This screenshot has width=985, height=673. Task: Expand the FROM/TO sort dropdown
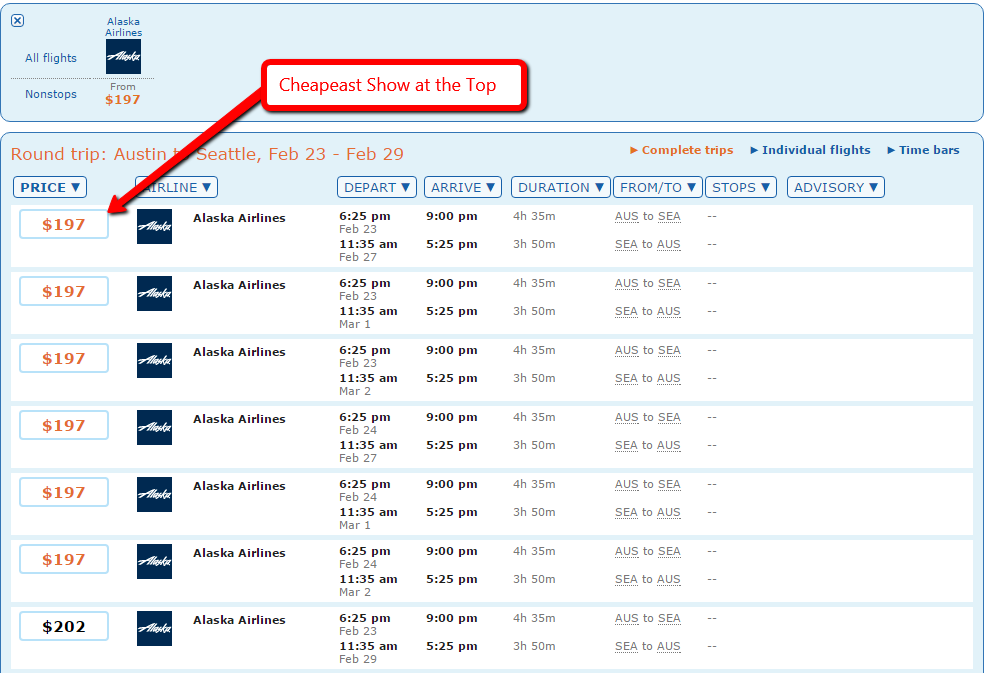coord(657,187)
